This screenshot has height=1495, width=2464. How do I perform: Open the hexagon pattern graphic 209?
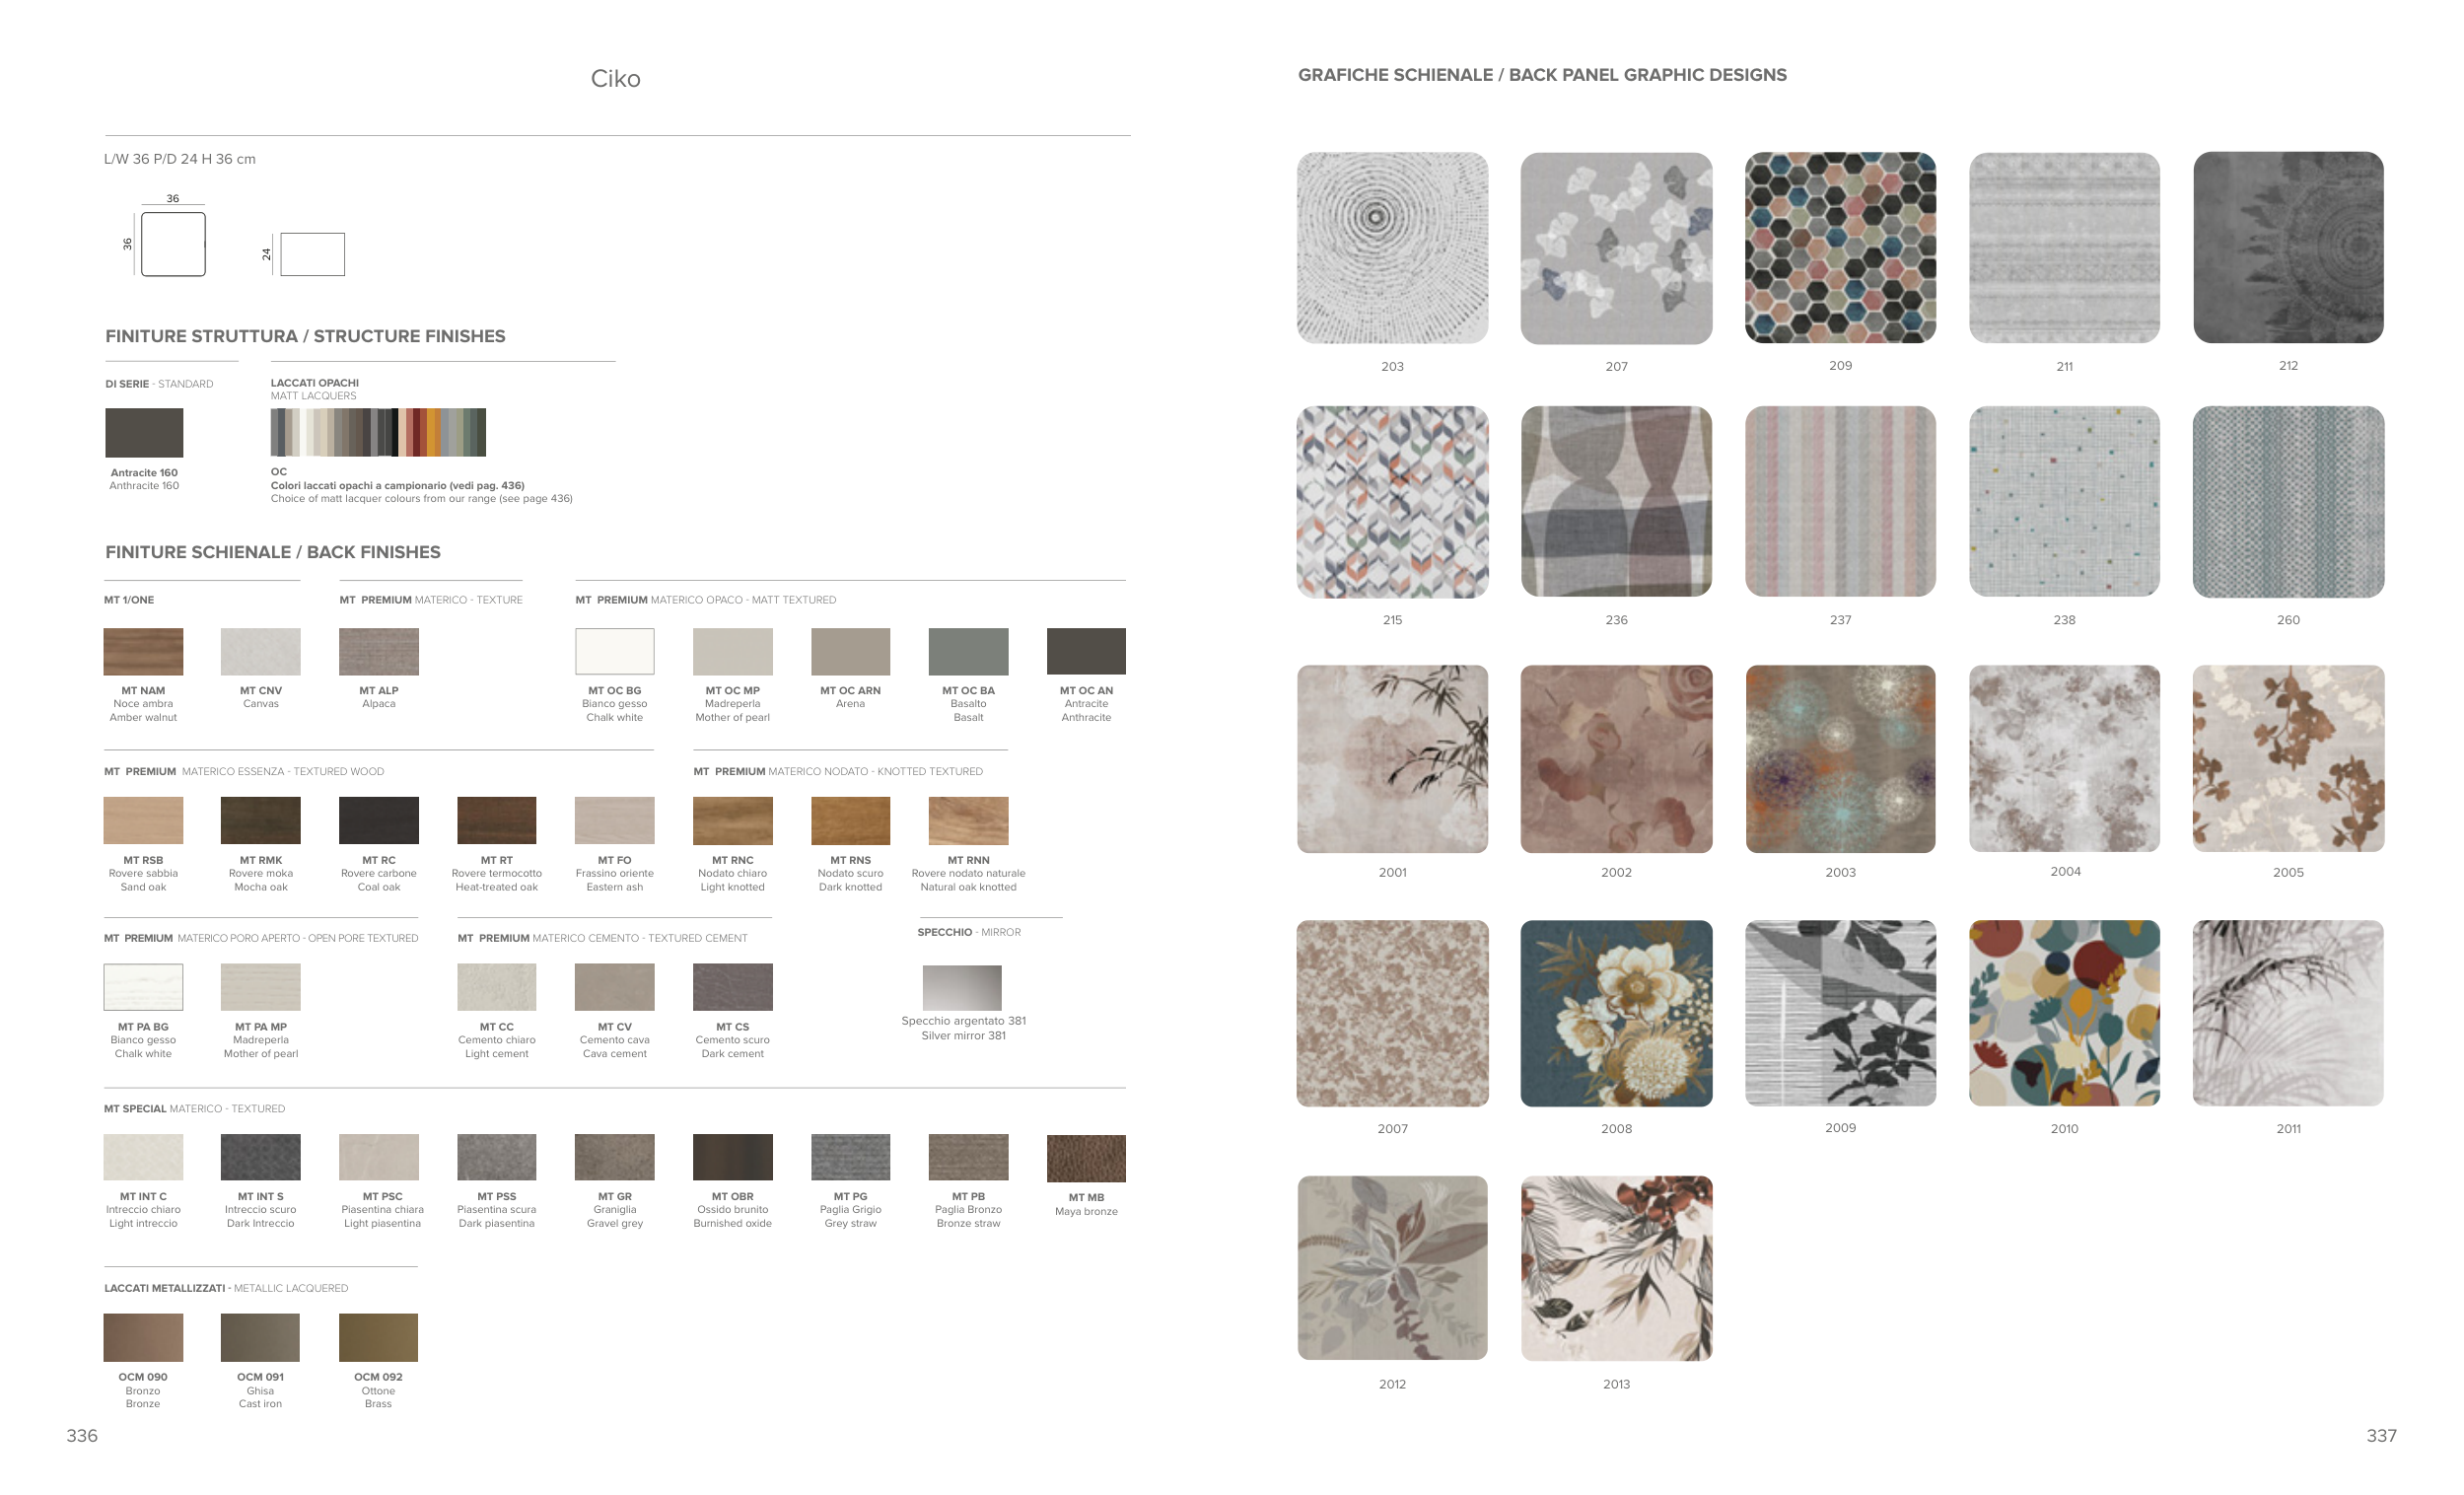coord(1839,247)
